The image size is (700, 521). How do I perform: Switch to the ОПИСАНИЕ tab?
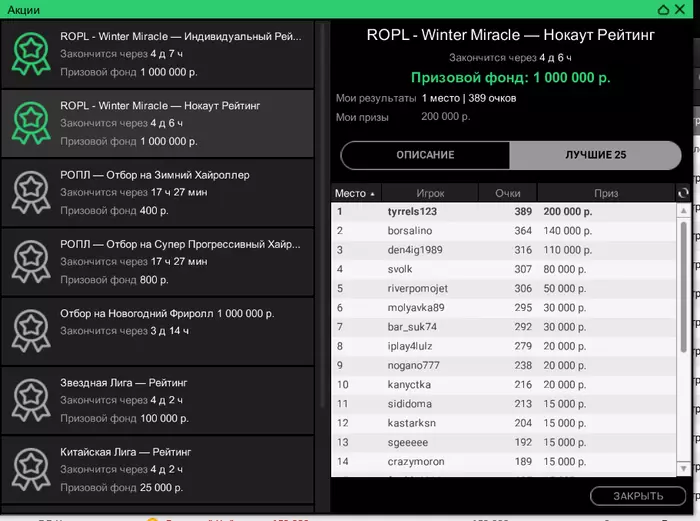(x=425, y=155)
